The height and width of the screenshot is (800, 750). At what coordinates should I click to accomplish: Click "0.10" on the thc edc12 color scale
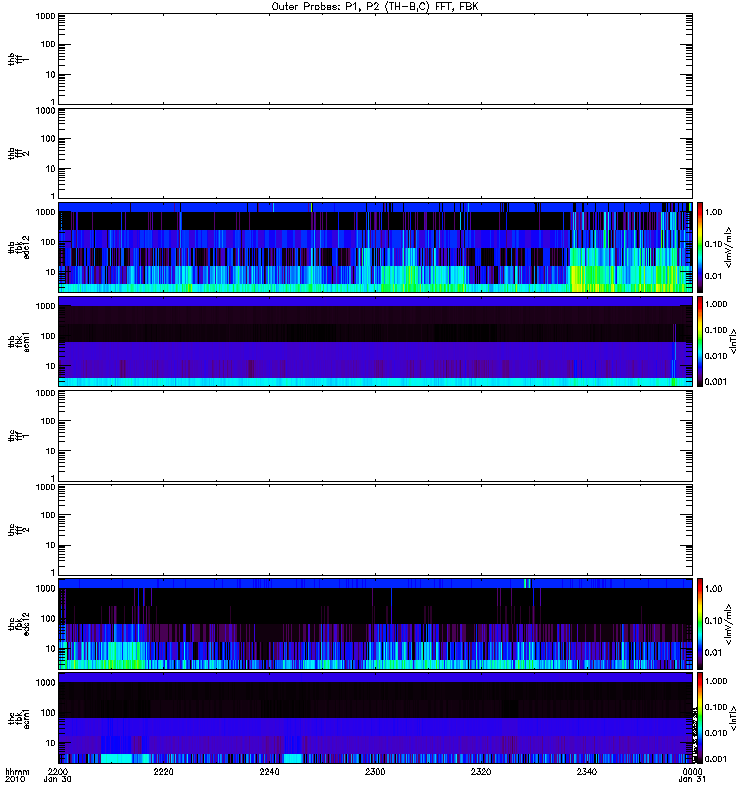[x=713, y=620]
